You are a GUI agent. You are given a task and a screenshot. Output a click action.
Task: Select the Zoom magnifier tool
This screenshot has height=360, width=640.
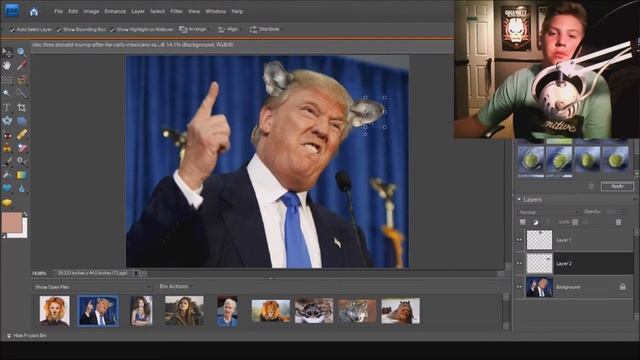(21, 52)
